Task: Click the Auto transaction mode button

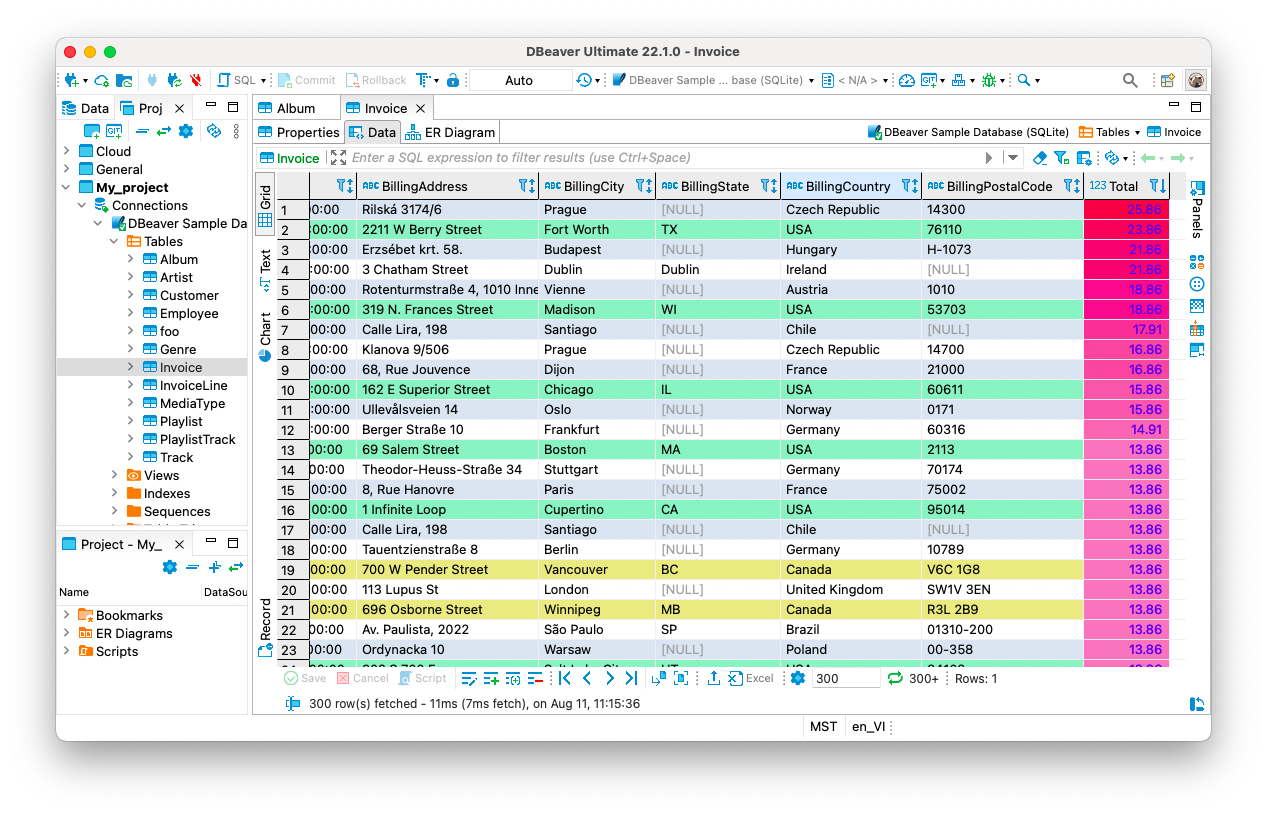Action: point(519,80)
